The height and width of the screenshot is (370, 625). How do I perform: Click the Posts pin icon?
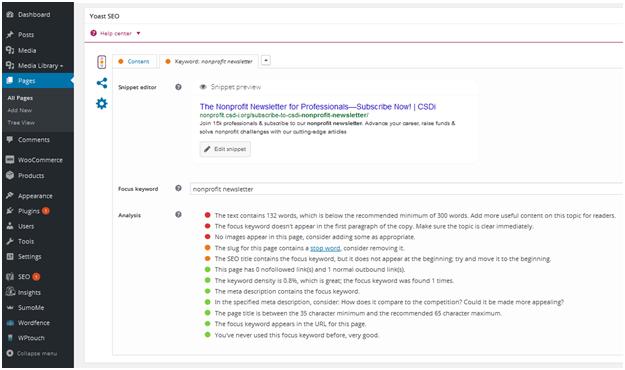10,35
